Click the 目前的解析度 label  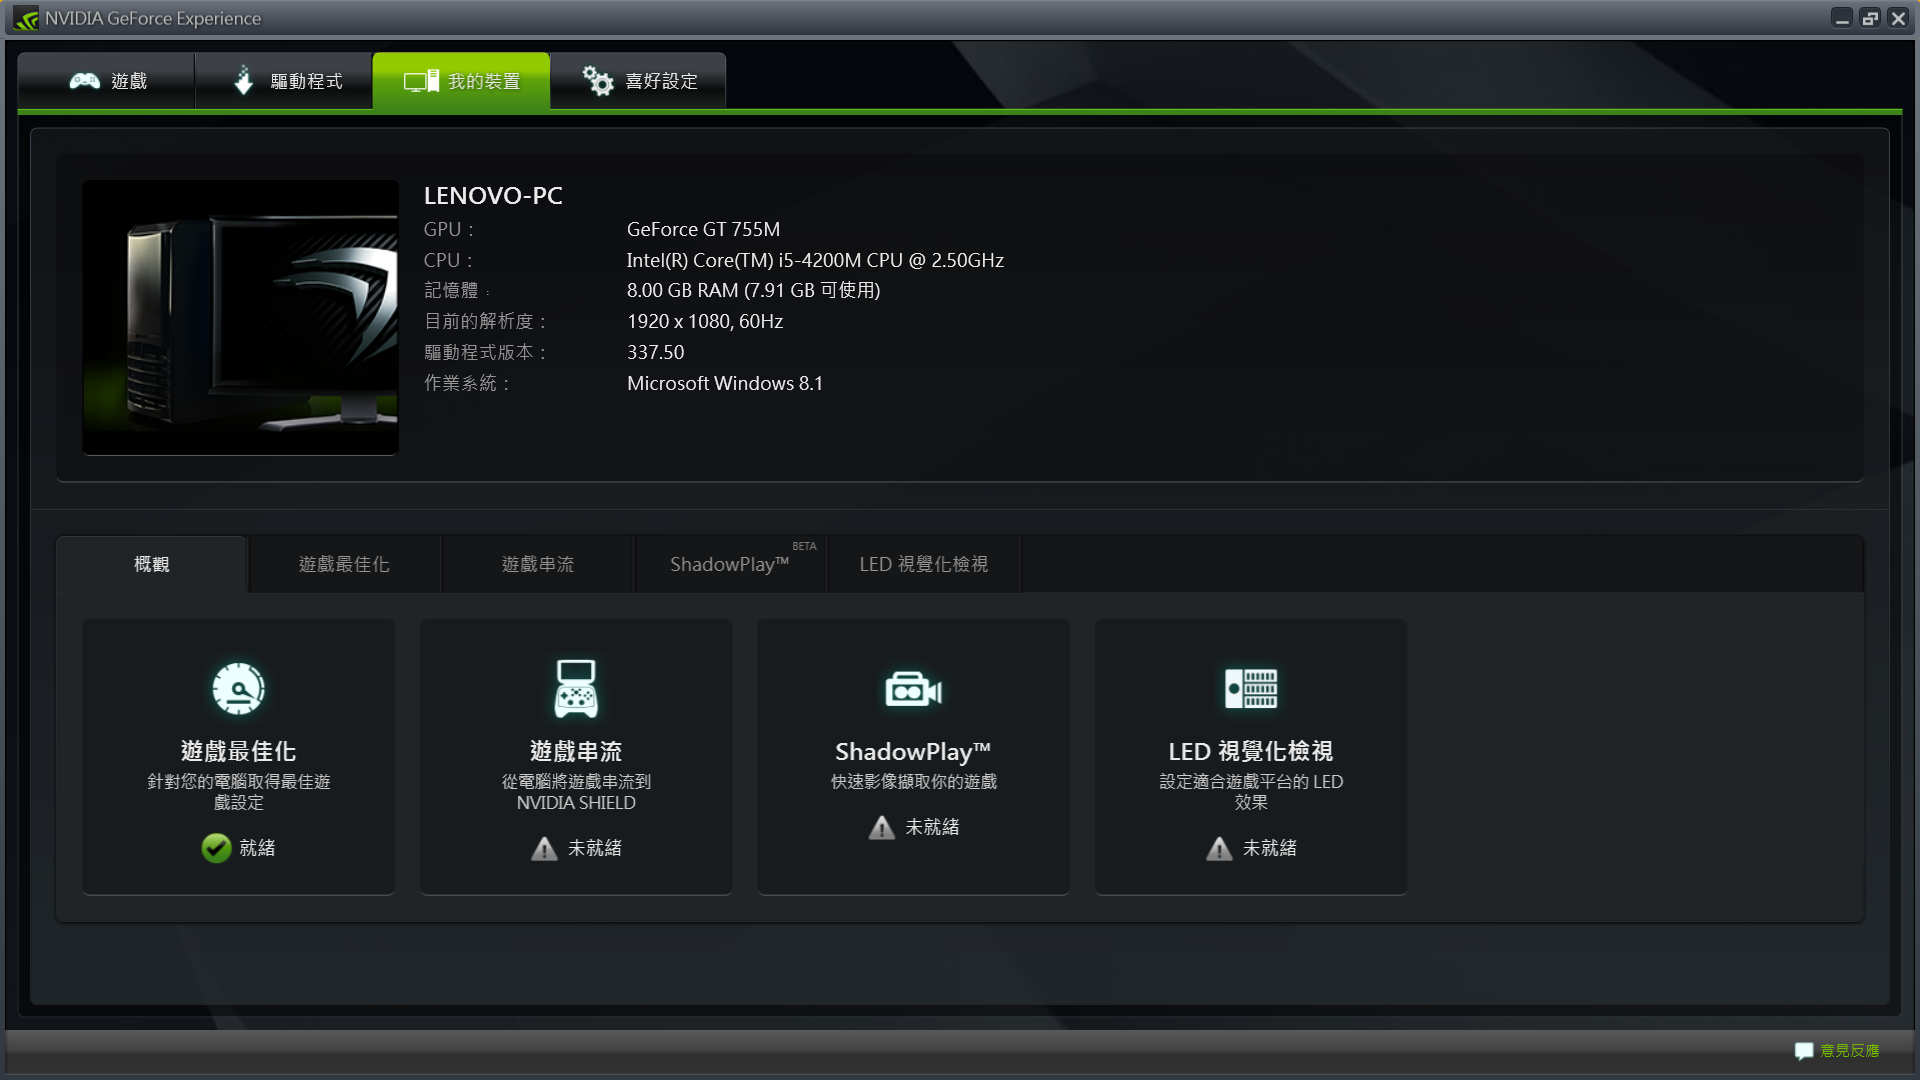pos(485,321)
